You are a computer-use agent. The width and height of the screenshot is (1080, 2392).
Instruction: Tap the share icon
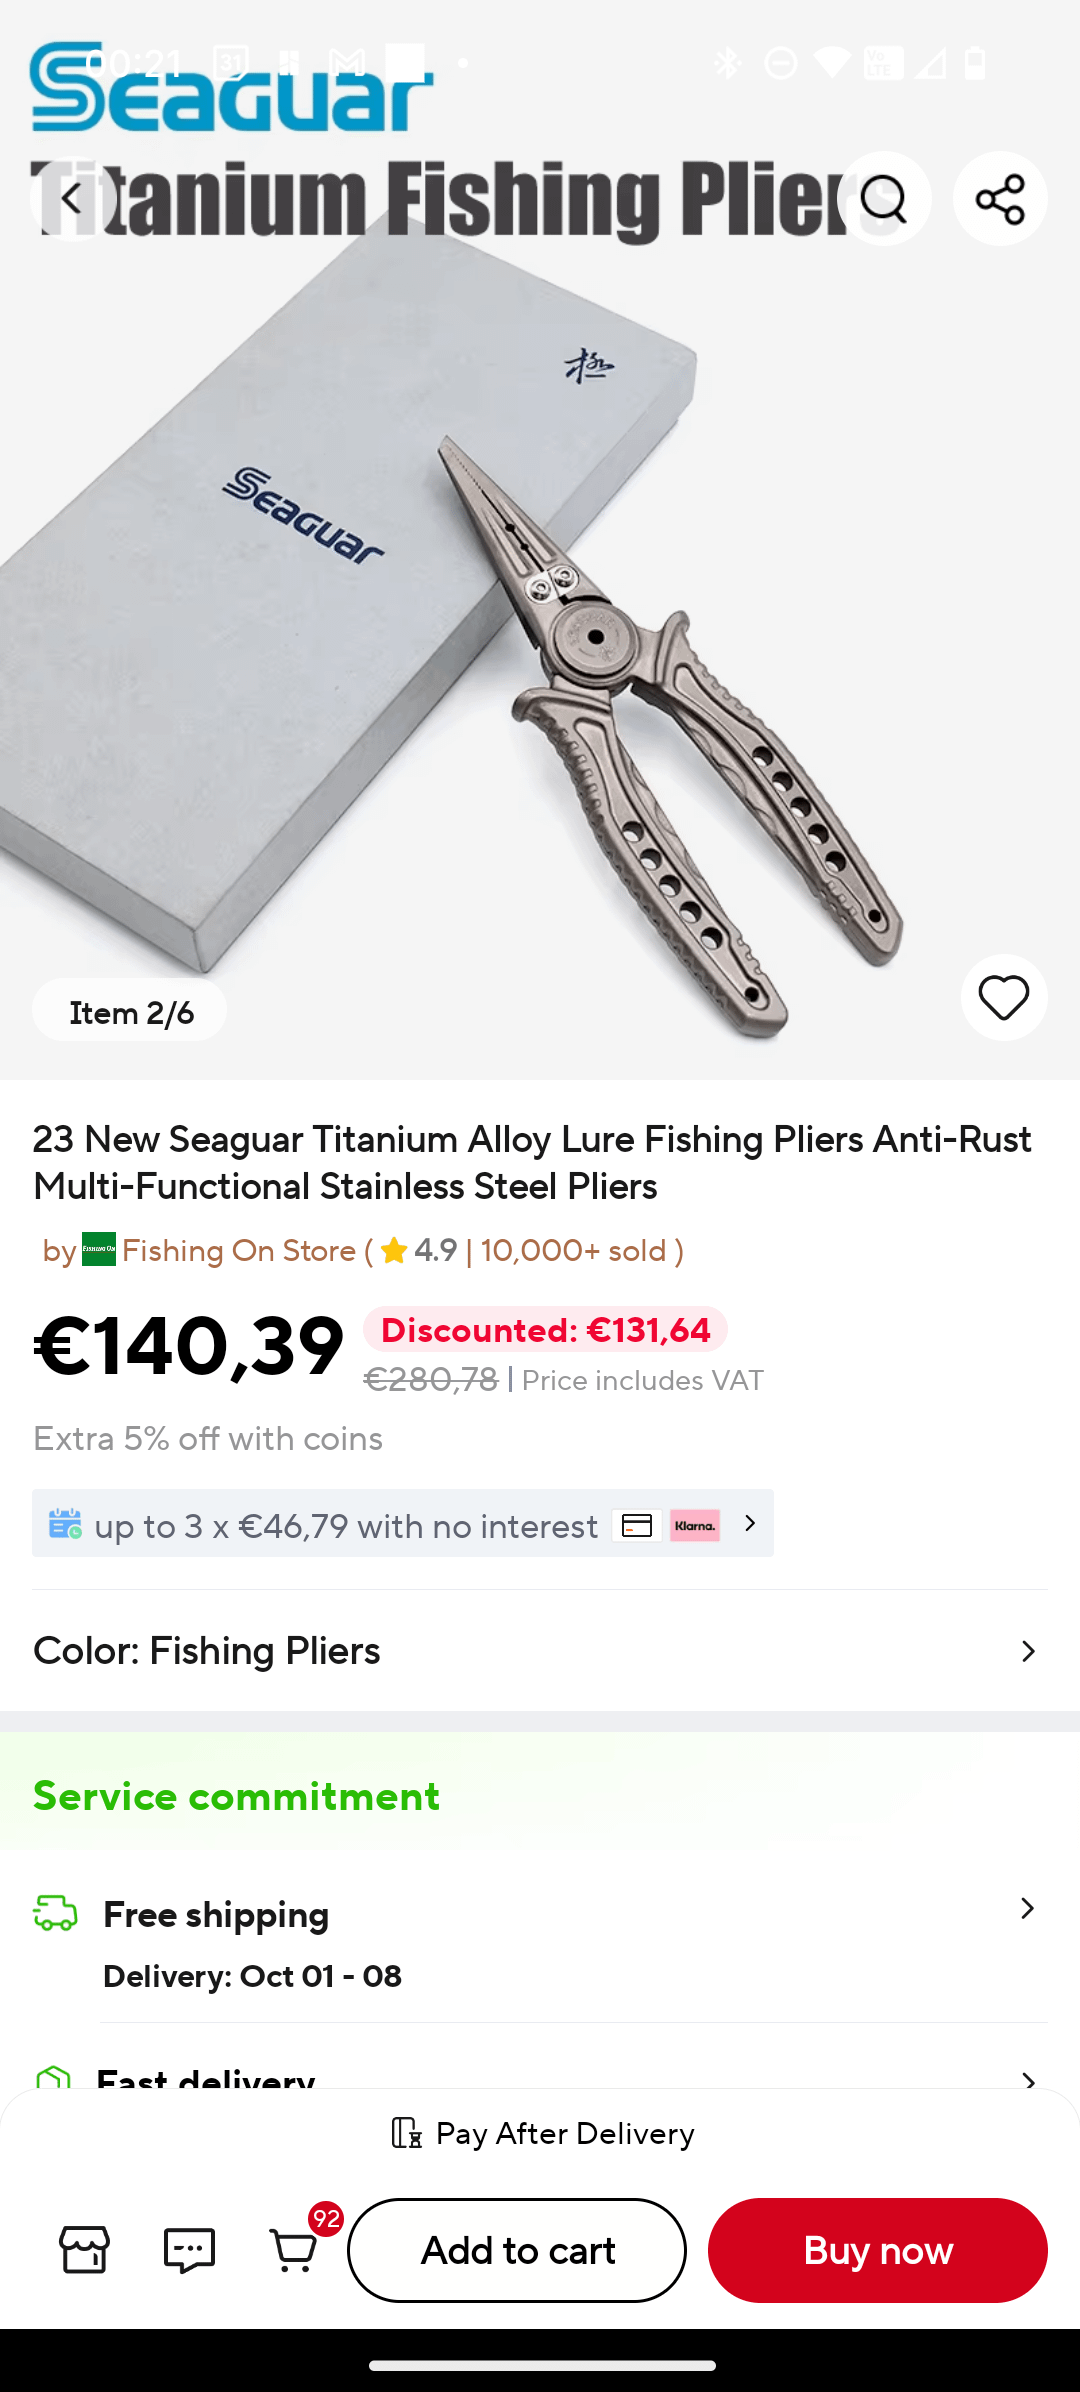coord(1000,198)
